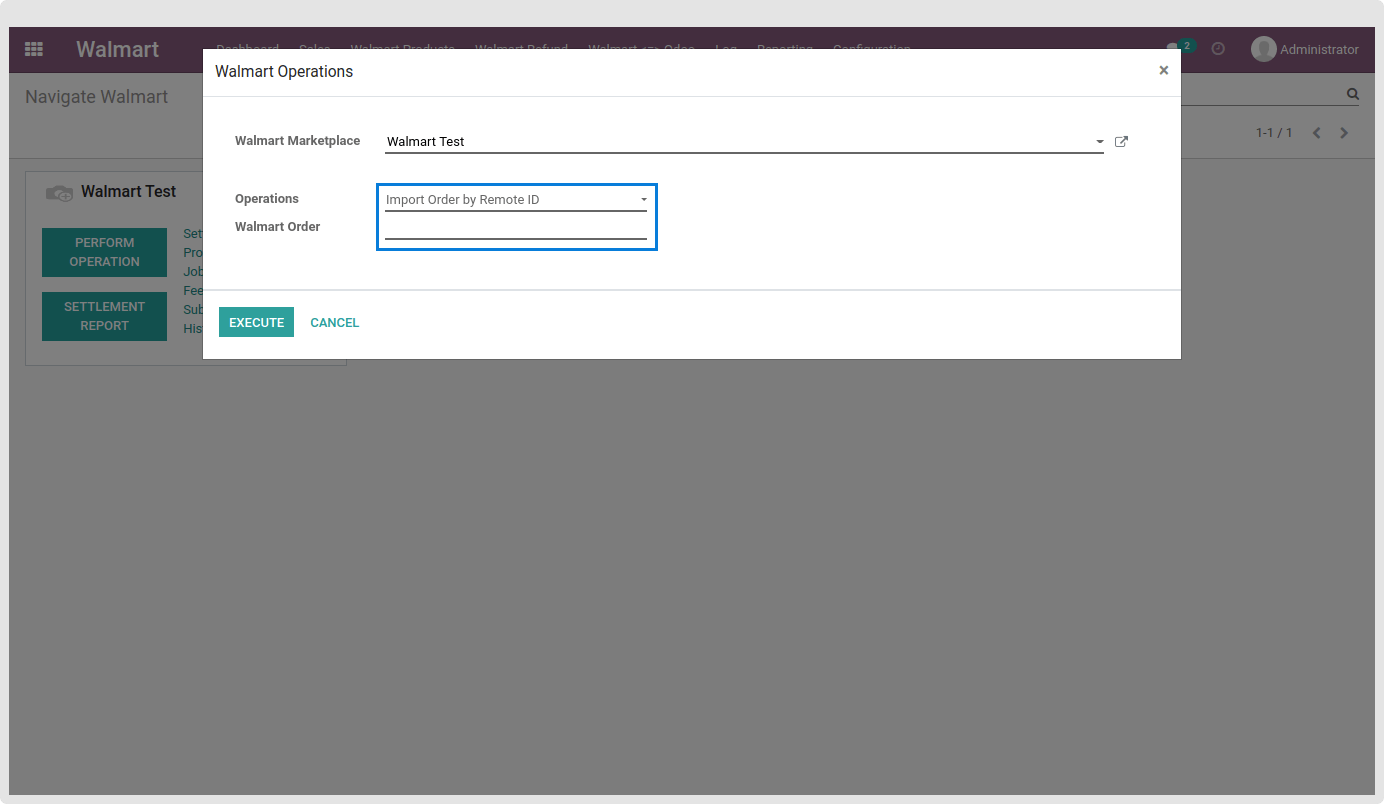
Task: Go to next page with right chevron
Action: 1344,133
